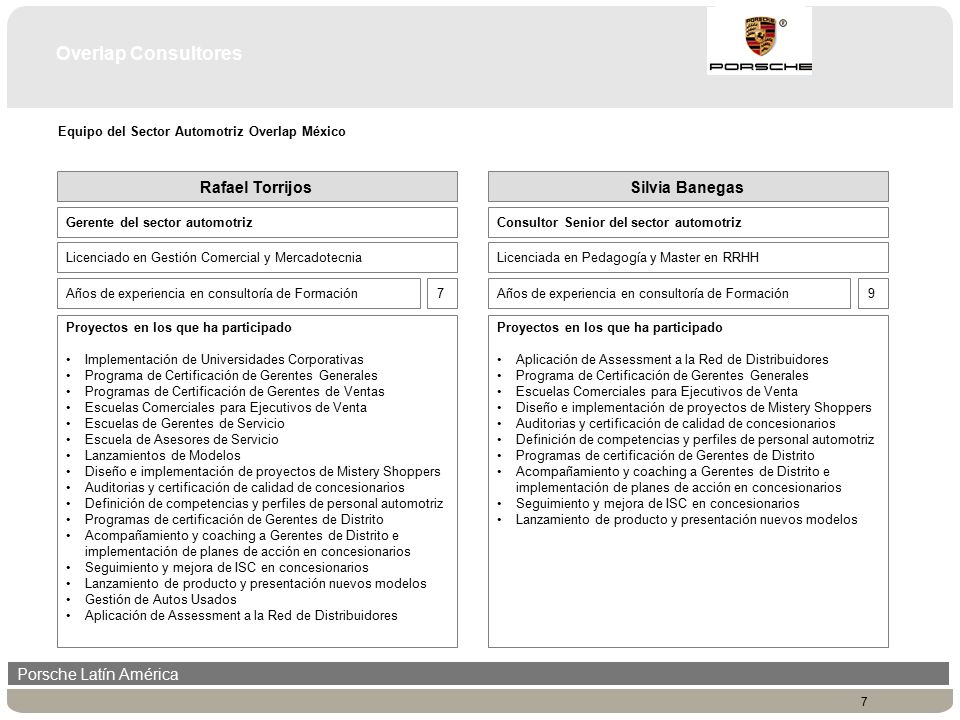Click Silvia's 'Escuelas Comerciales para Ejecutivos de Venta'
The height and width of the screenshot is (720, 960).
point(656,391)
